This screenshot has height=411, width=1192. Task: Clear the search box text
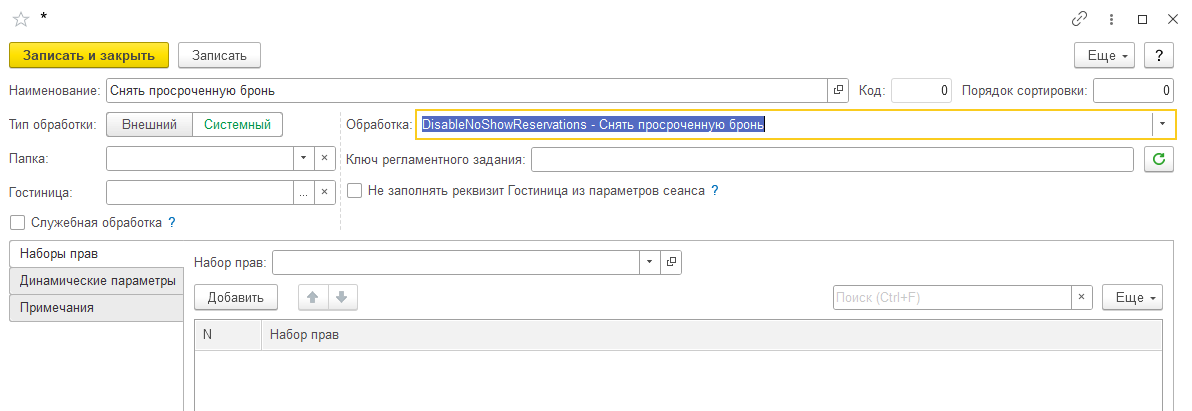point(1082,297)
